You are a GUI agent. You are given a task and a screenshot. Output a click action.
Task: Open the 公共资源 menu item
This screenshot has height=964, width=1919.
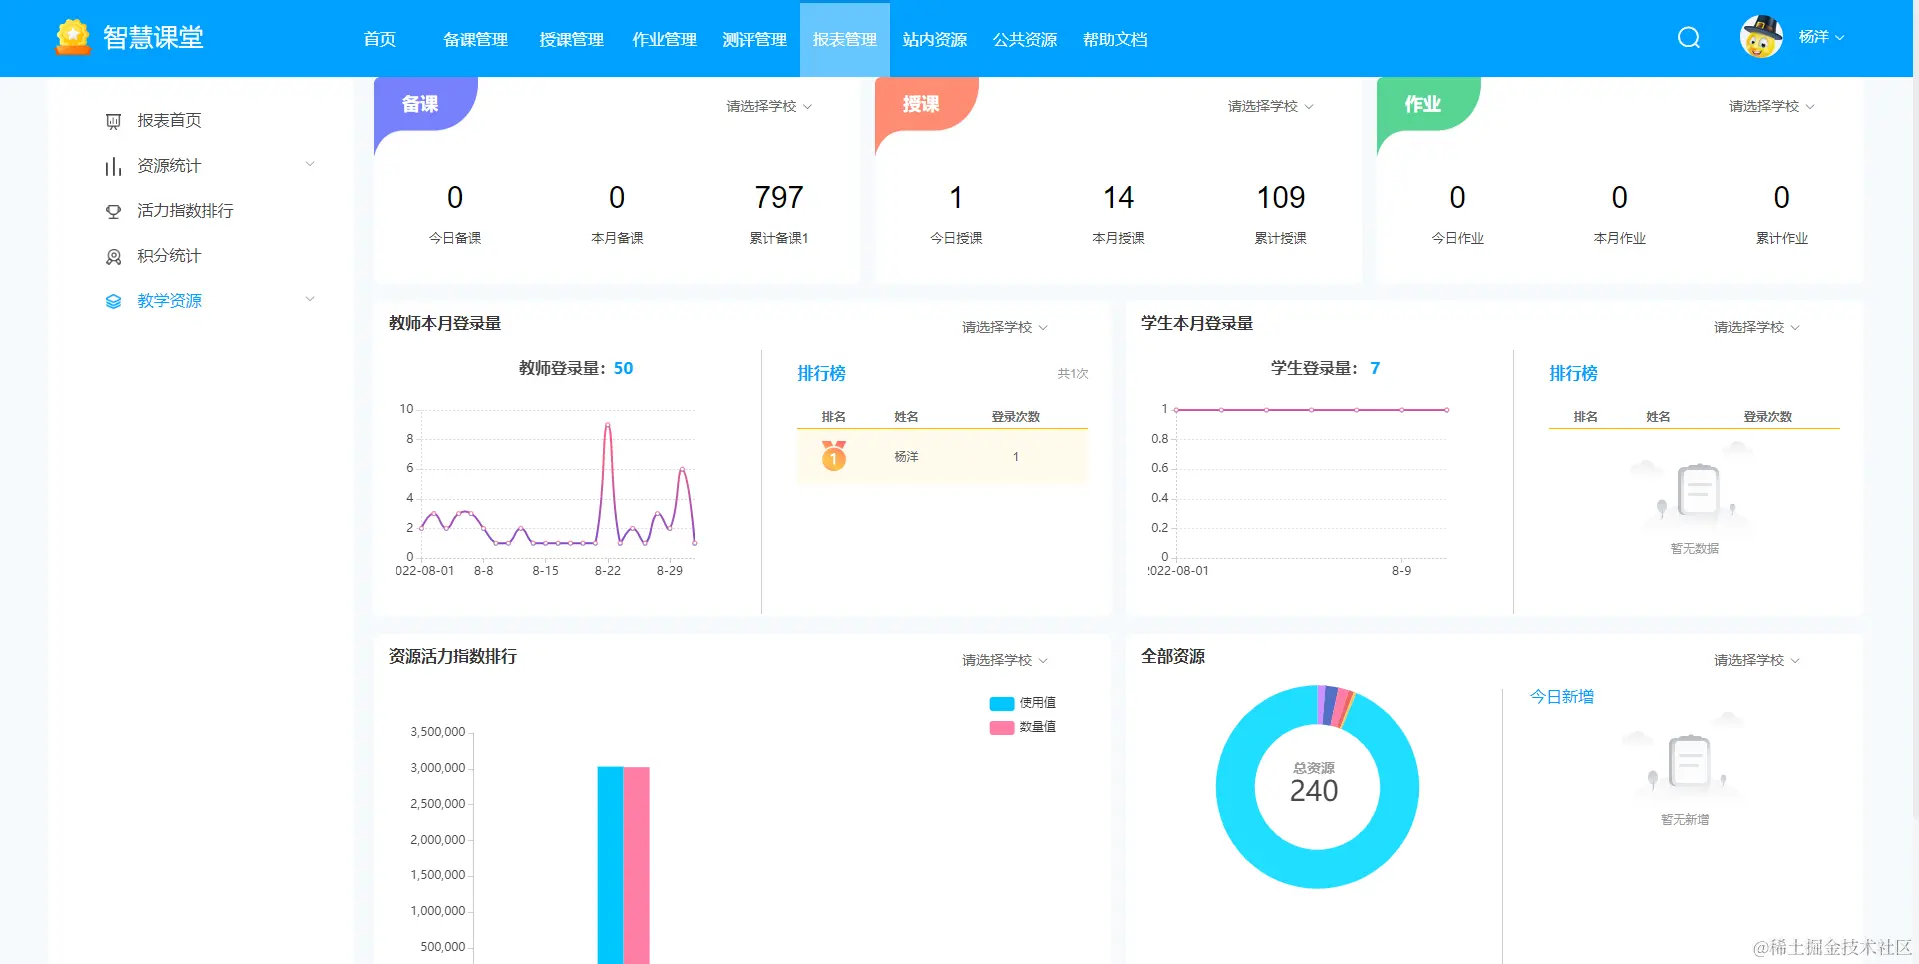coord(1024,39)
